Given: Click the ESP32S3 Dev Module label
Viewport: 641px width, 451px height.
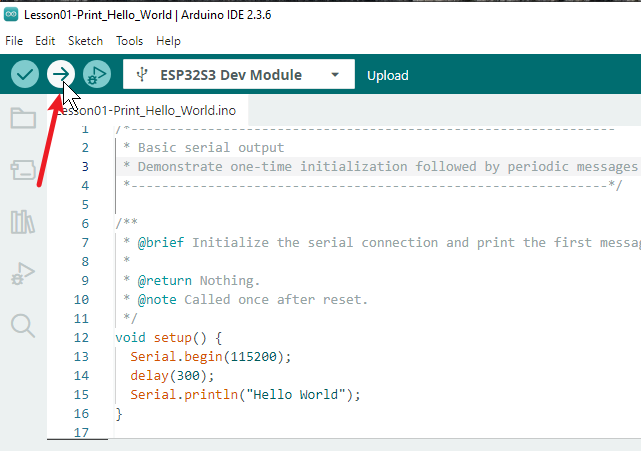Looking at the screenshot, I should tap(231, 75).
